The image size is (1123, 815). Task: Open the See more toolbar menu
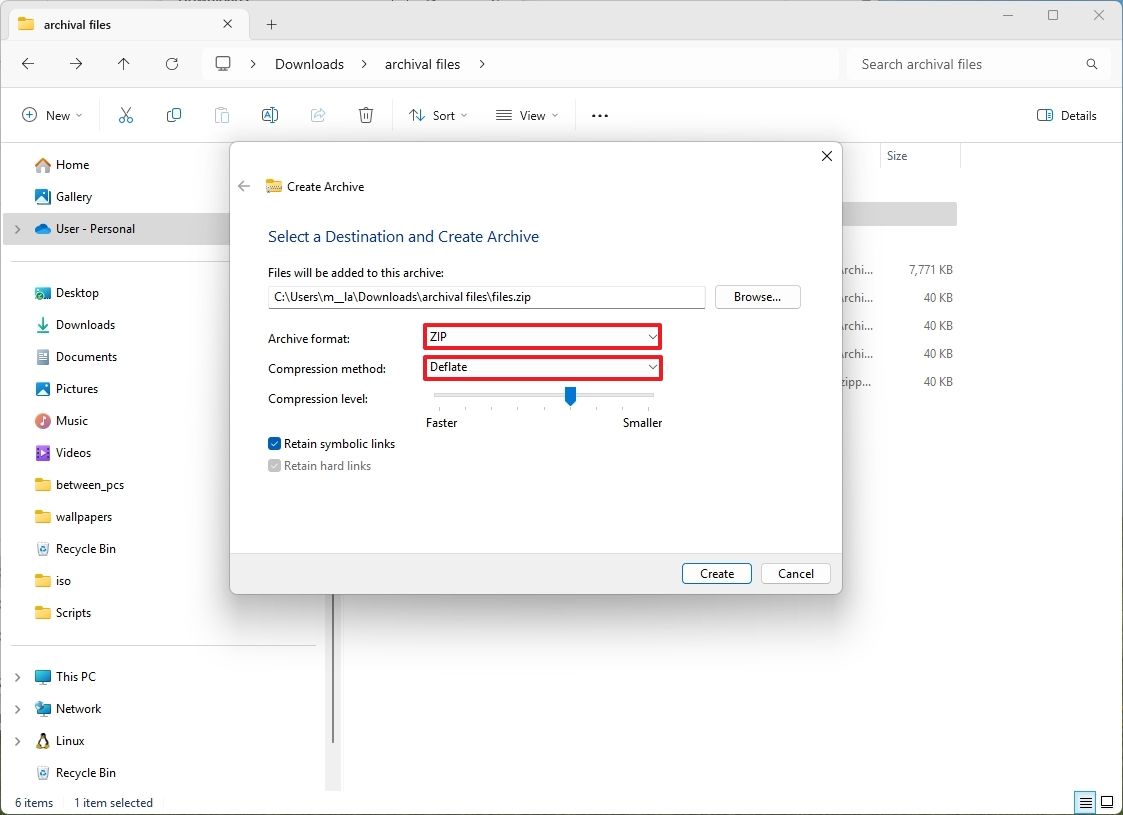point(599,115)
